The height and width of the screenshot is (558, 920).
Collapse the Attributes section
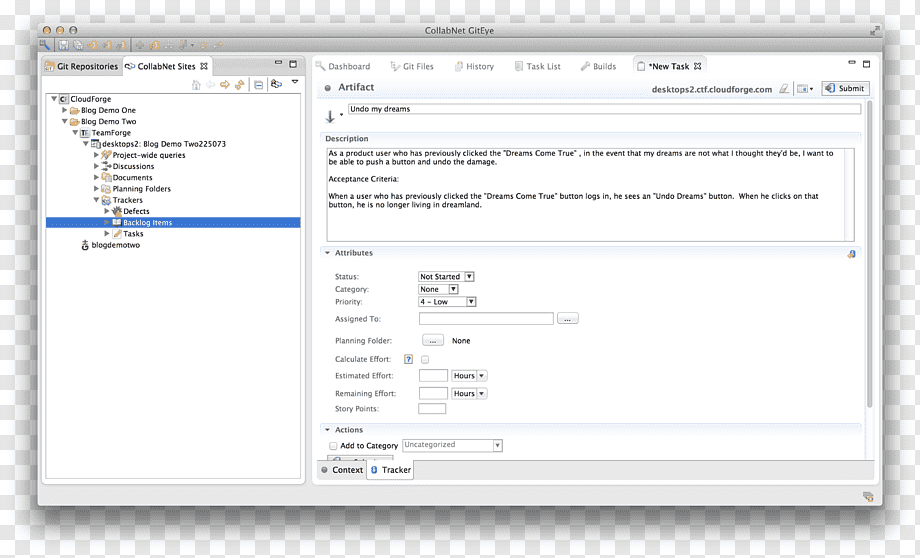point(327,253)
